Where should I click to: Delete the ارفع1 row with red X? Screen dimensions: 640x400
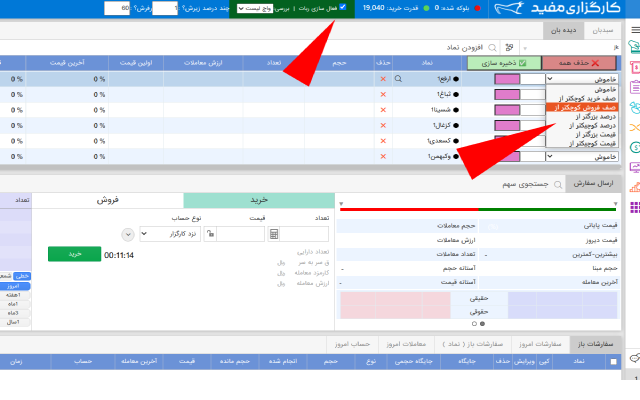coord(382,78)
